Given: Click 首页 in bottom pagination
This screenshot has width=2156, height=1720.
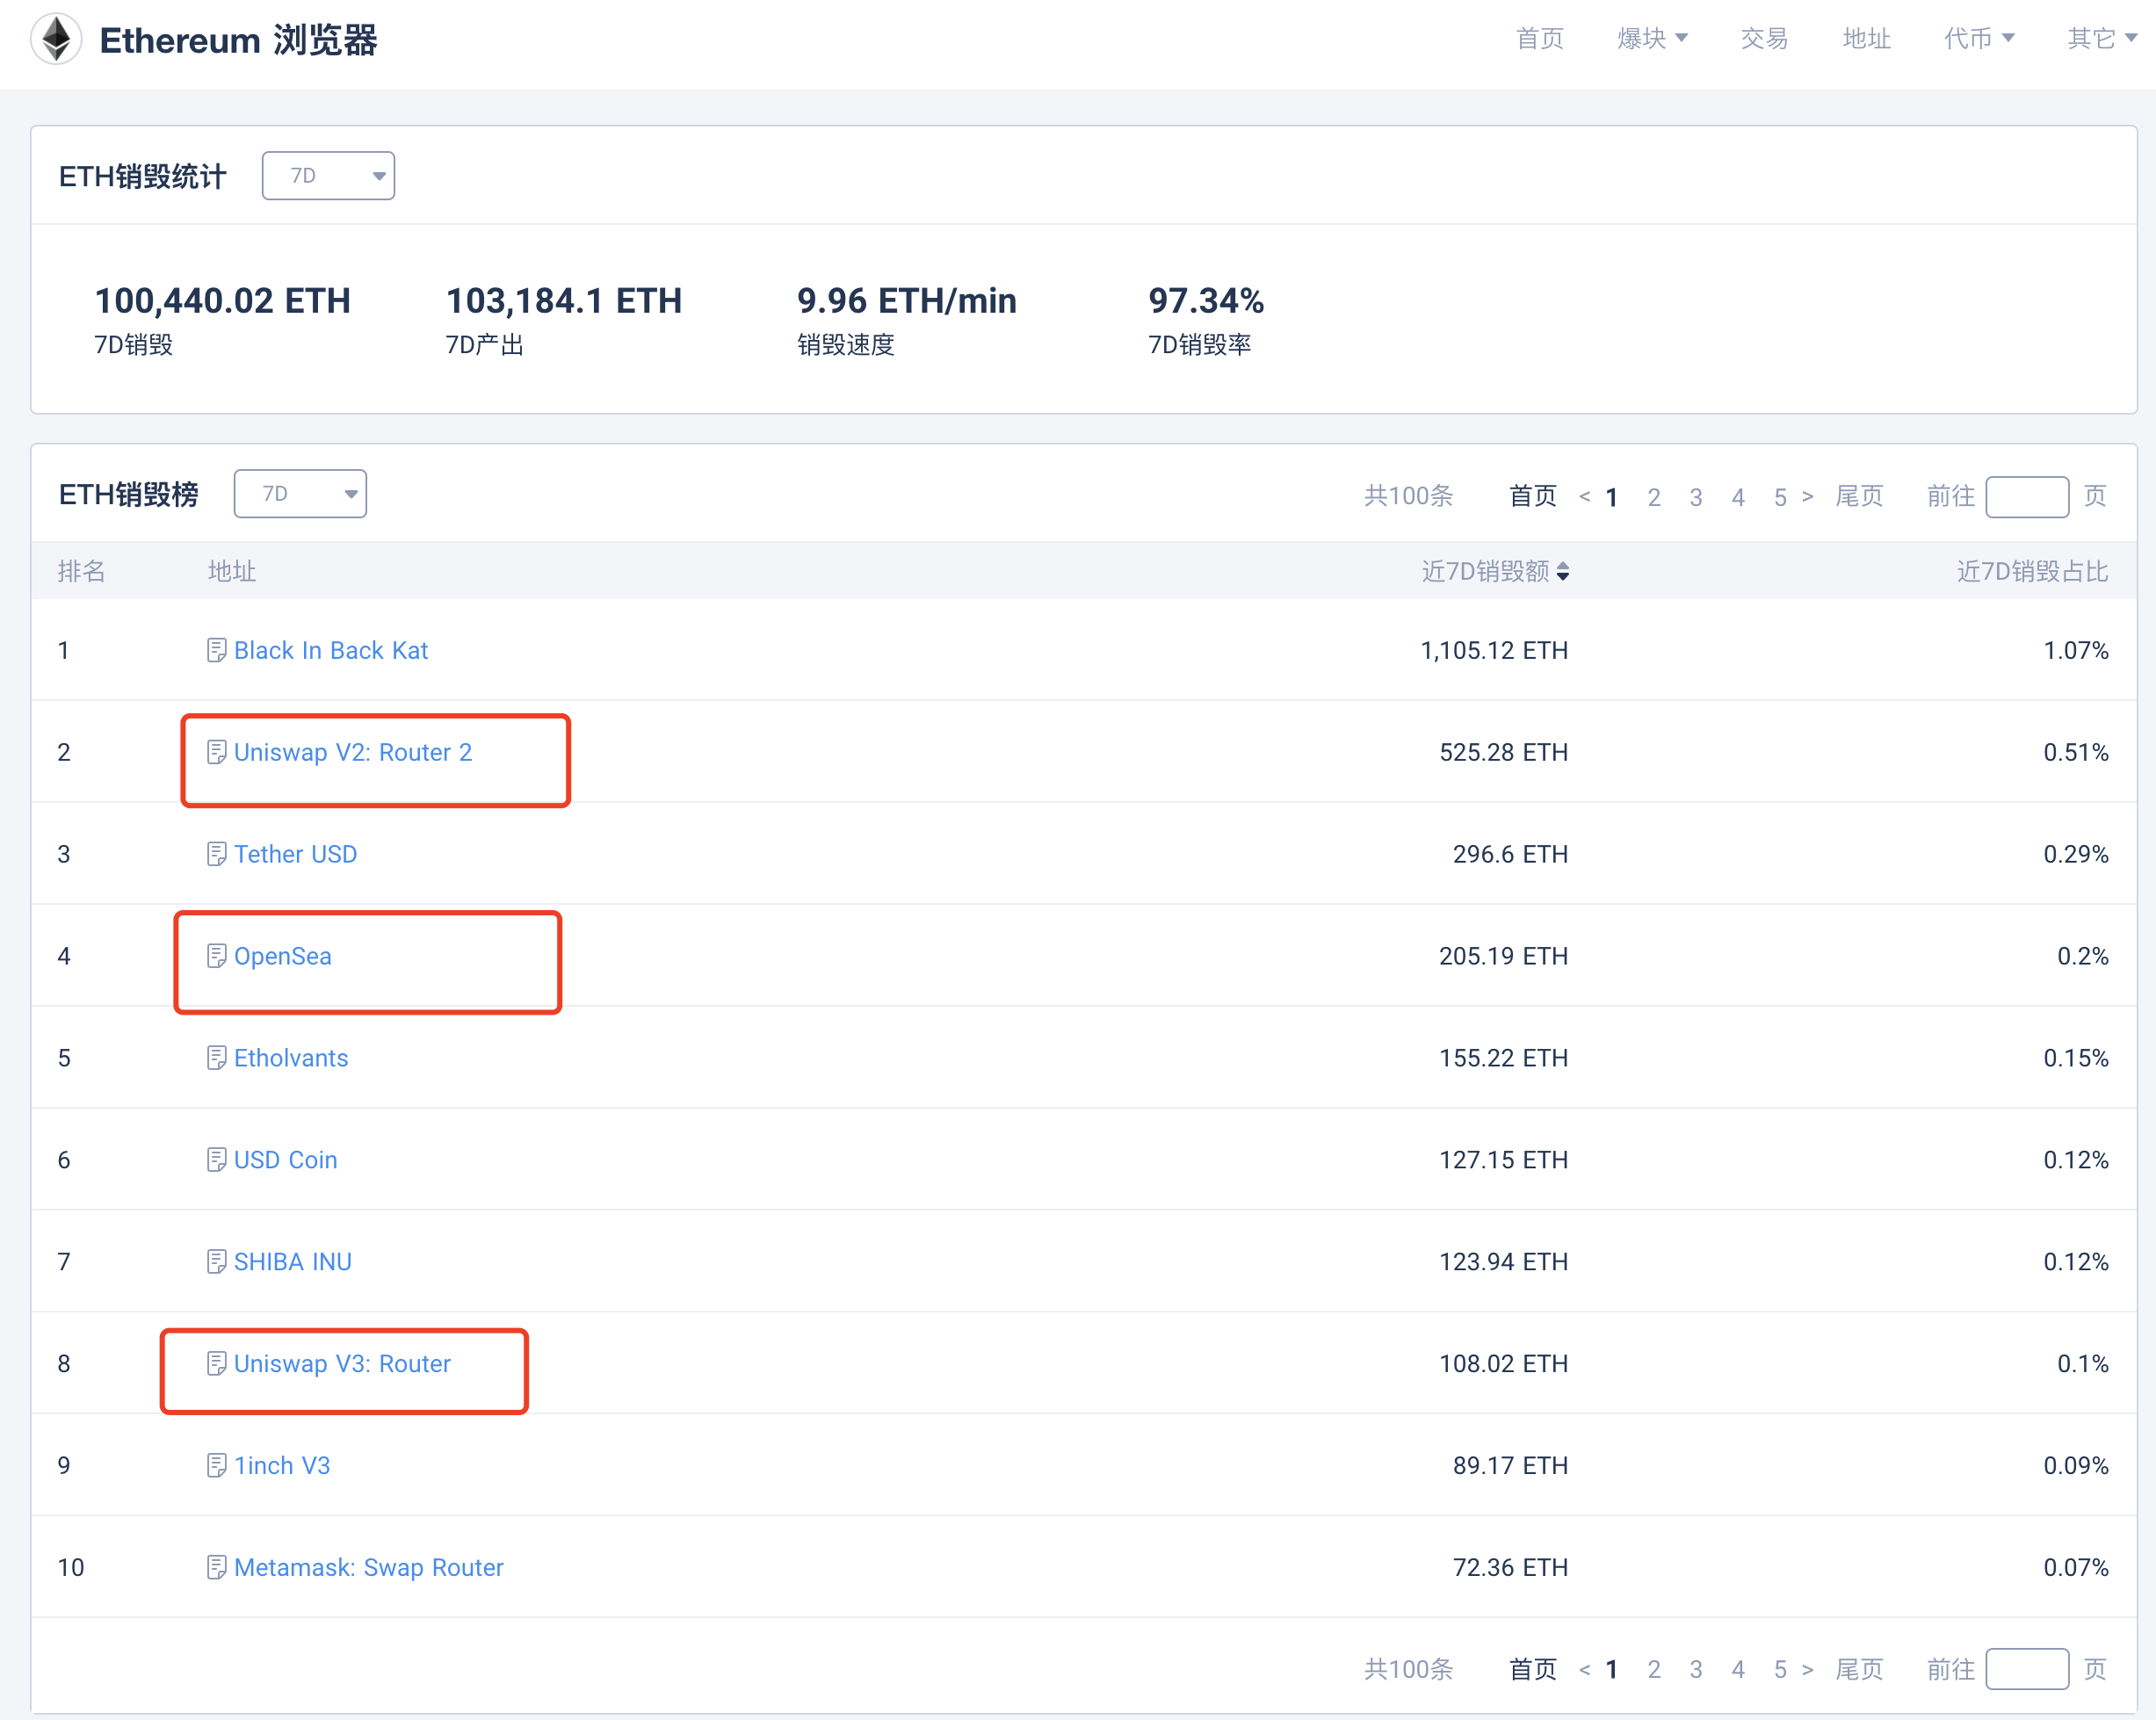Looking at the screenshot, I should [1532, 1670].
